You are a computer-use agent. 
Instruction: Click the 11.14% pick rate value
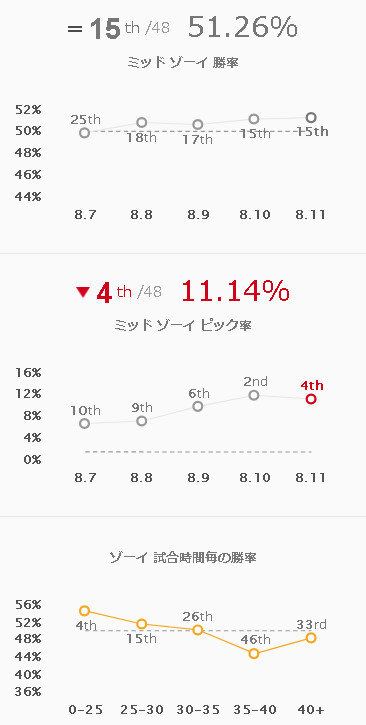(235, 291)
